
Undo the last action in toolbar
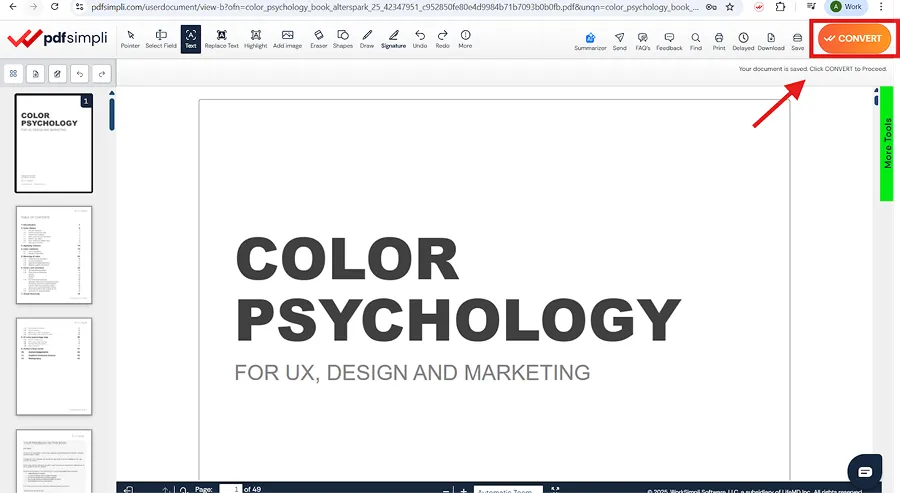pyautogui.click(x=419, y=39)
